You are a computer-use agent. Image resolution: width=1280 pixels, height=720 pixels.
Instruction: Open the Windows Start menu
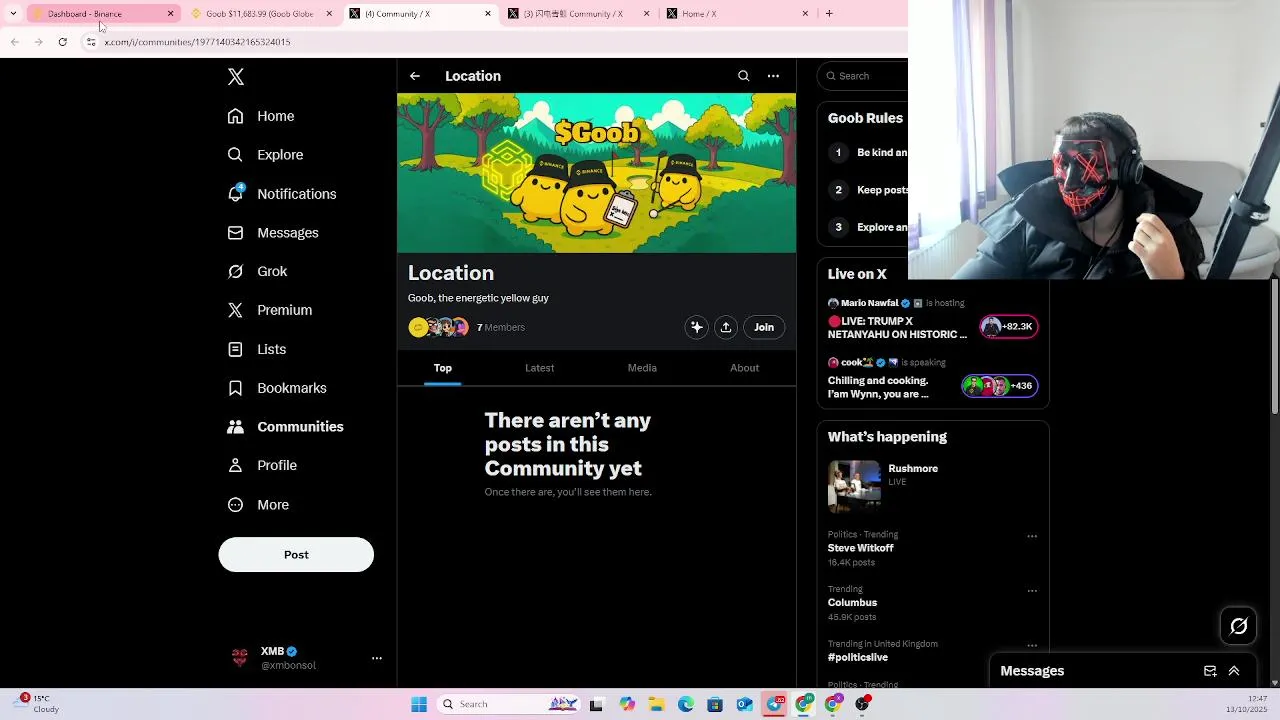419,704
